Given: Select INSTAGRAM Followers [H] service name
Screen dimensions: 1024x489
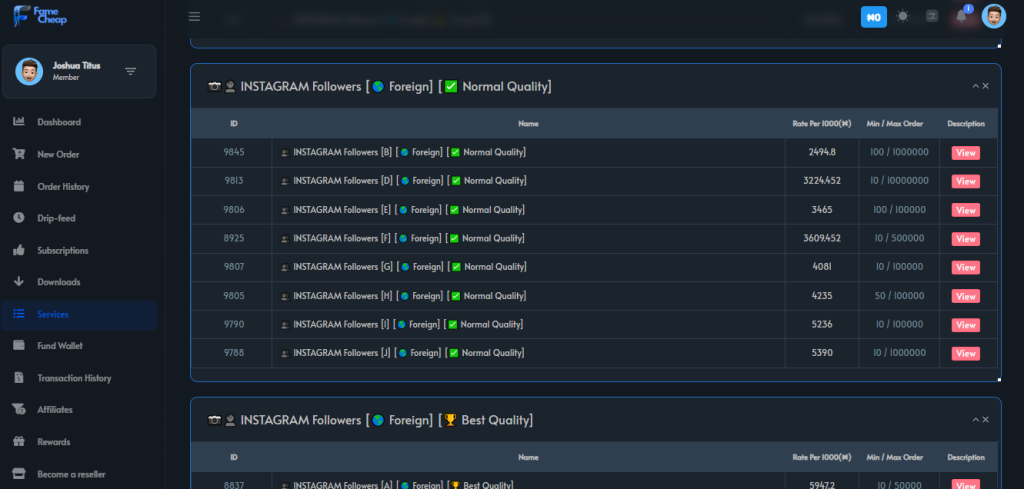Looking at the screenshot, I should pos(403,296).
